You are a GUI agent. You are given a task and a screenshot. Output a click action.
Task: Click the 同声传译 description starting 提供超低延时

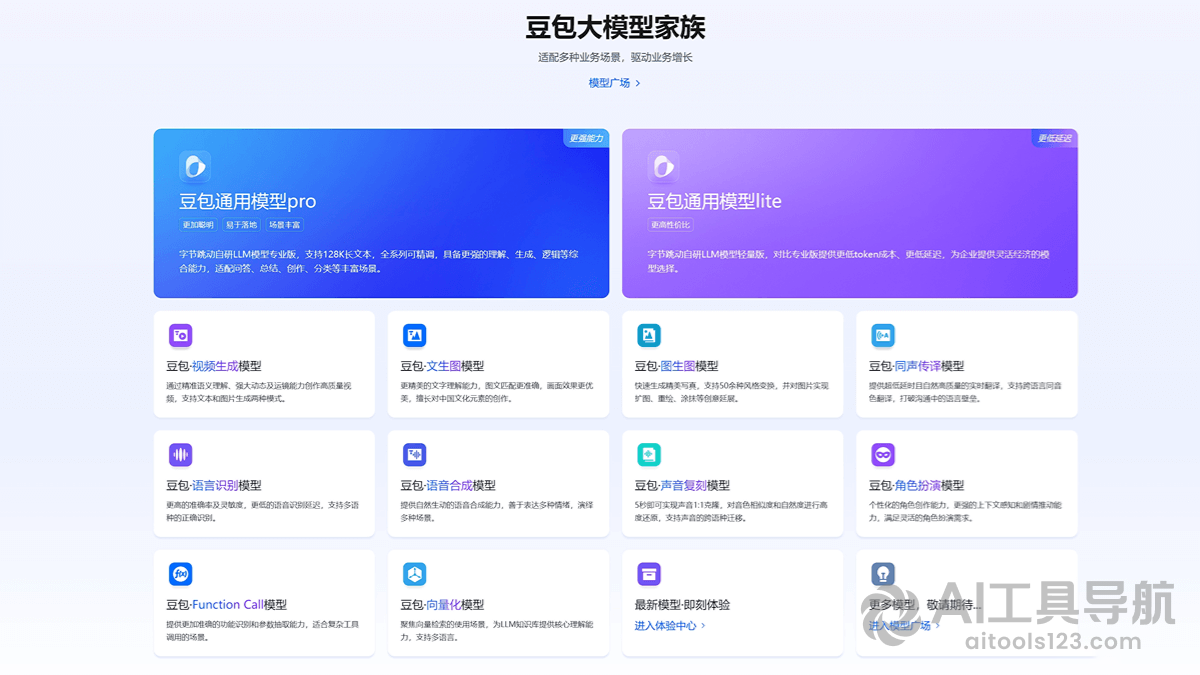pyautogui.click(x=965, y=392)
